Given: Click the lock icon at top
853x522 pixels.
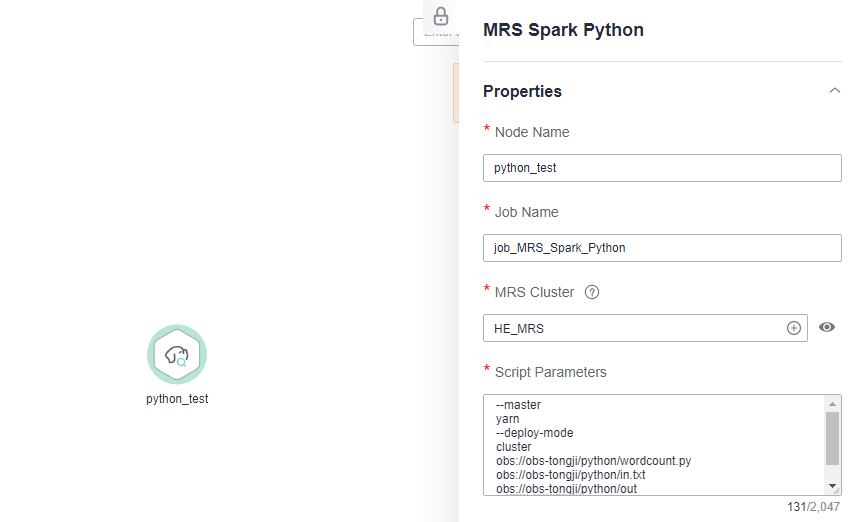Looking at the screenshot, I should point(441,16).
